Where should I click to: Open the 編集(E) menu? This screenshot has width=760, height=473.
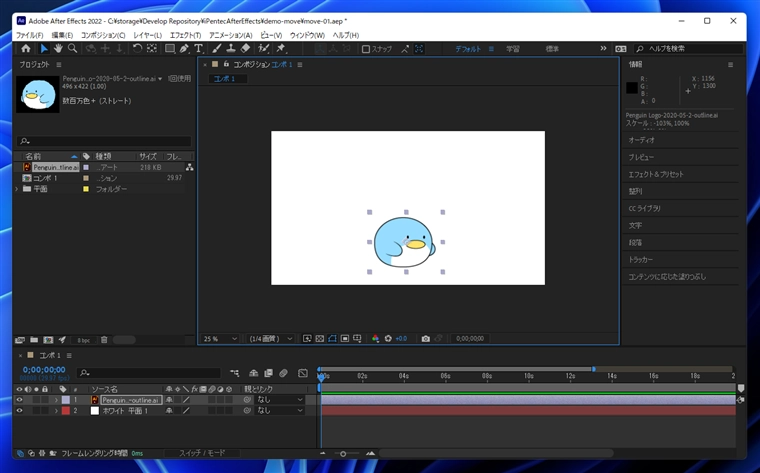pos(62,35)
